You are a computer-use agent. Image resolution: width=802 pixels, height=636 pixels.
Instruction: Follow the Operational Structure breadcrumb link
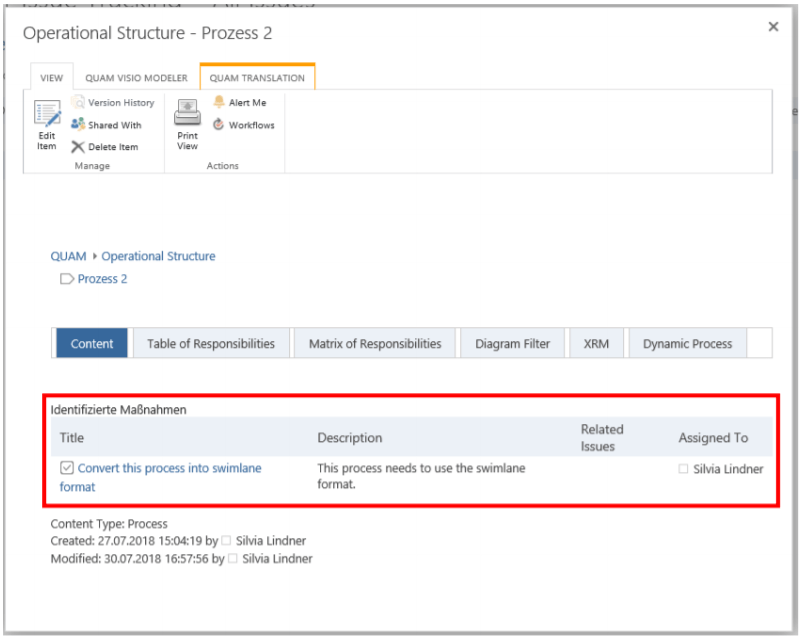[x=158, y=257]
